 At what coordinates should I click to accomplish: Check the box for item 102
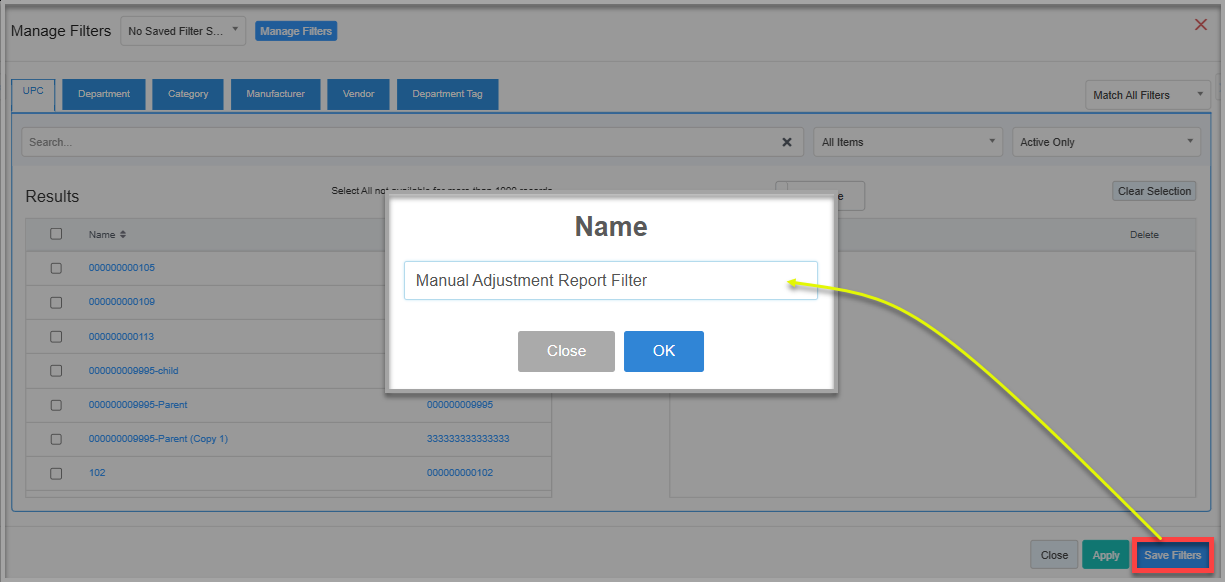[x=56, y=473]
